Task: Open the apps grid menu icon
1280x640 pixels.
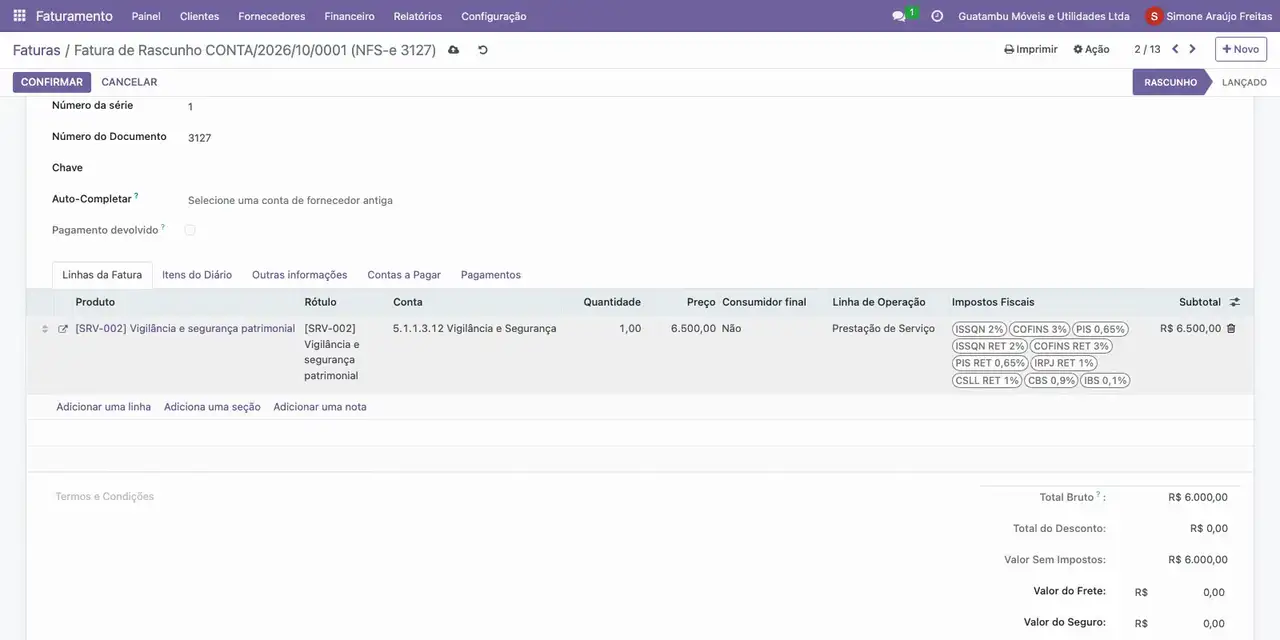Action: pyautogui.click(x=19, y=16)
